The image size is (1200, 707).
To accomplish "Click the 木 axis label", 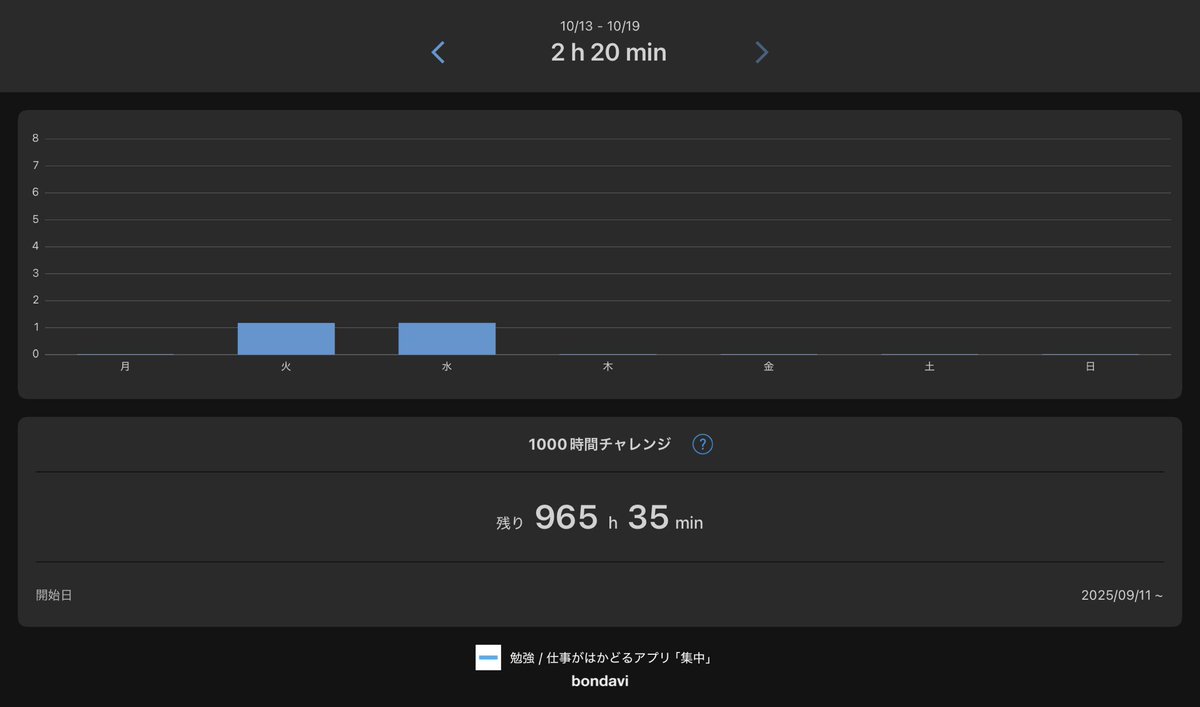I will 608,367.
